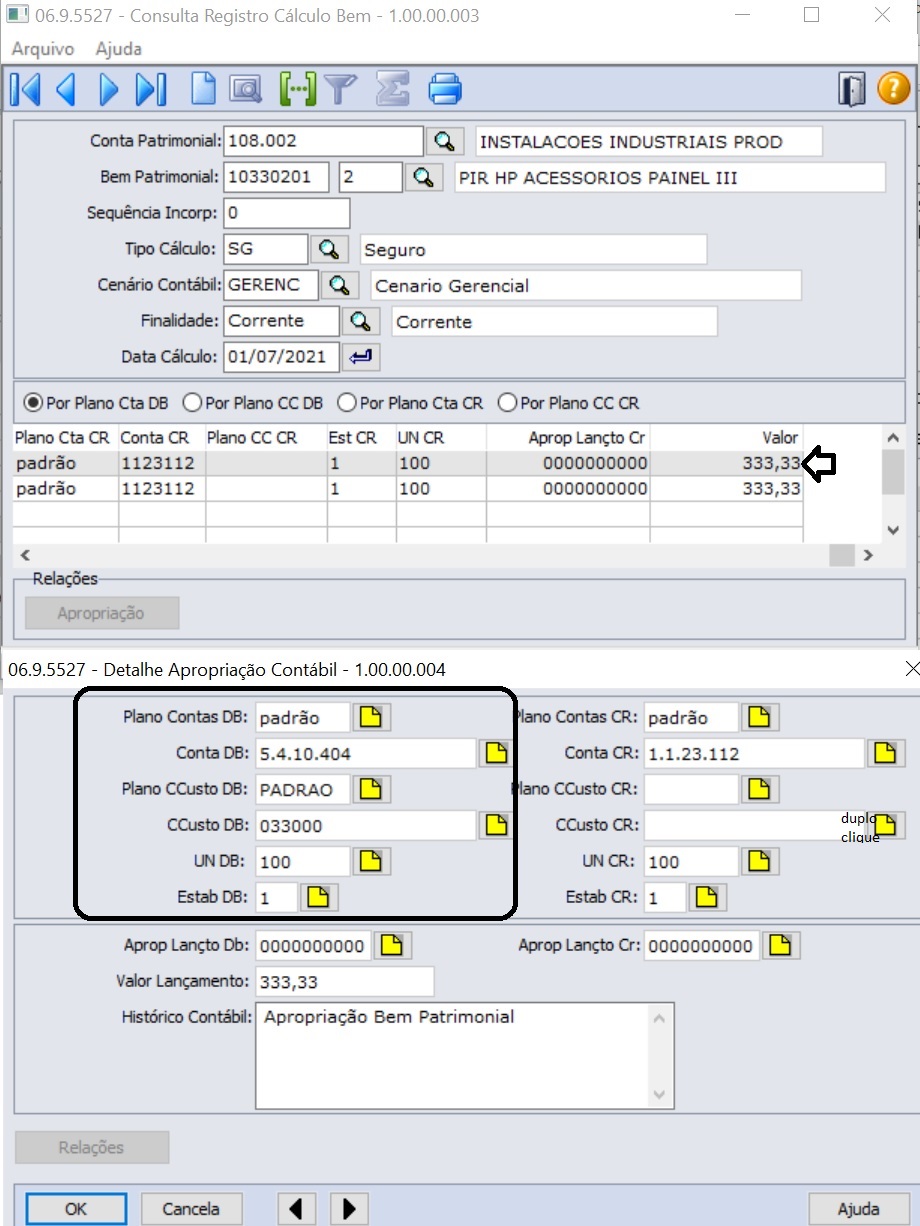Click the Data Cálculo enter arrow icon
920x1226 pixels.
click(361, 356)
